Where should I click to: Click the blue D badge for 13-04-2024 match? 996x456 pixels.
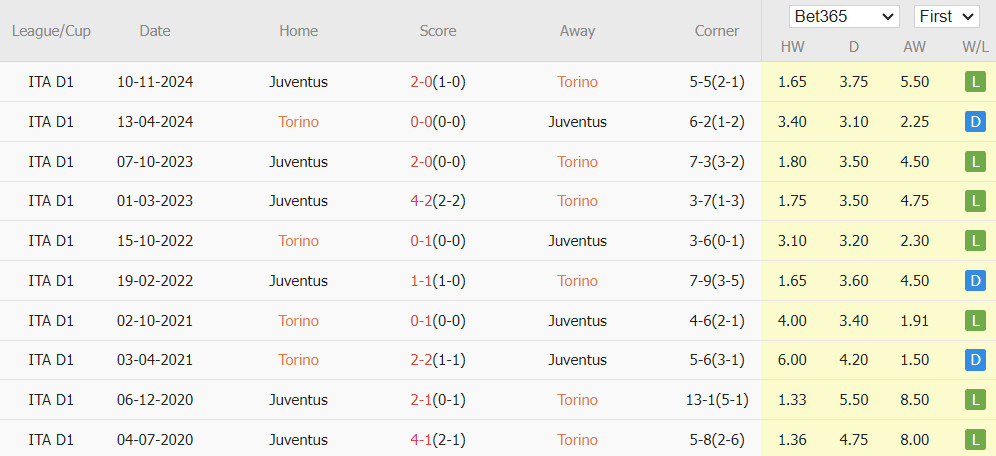[x=975, y=122]
